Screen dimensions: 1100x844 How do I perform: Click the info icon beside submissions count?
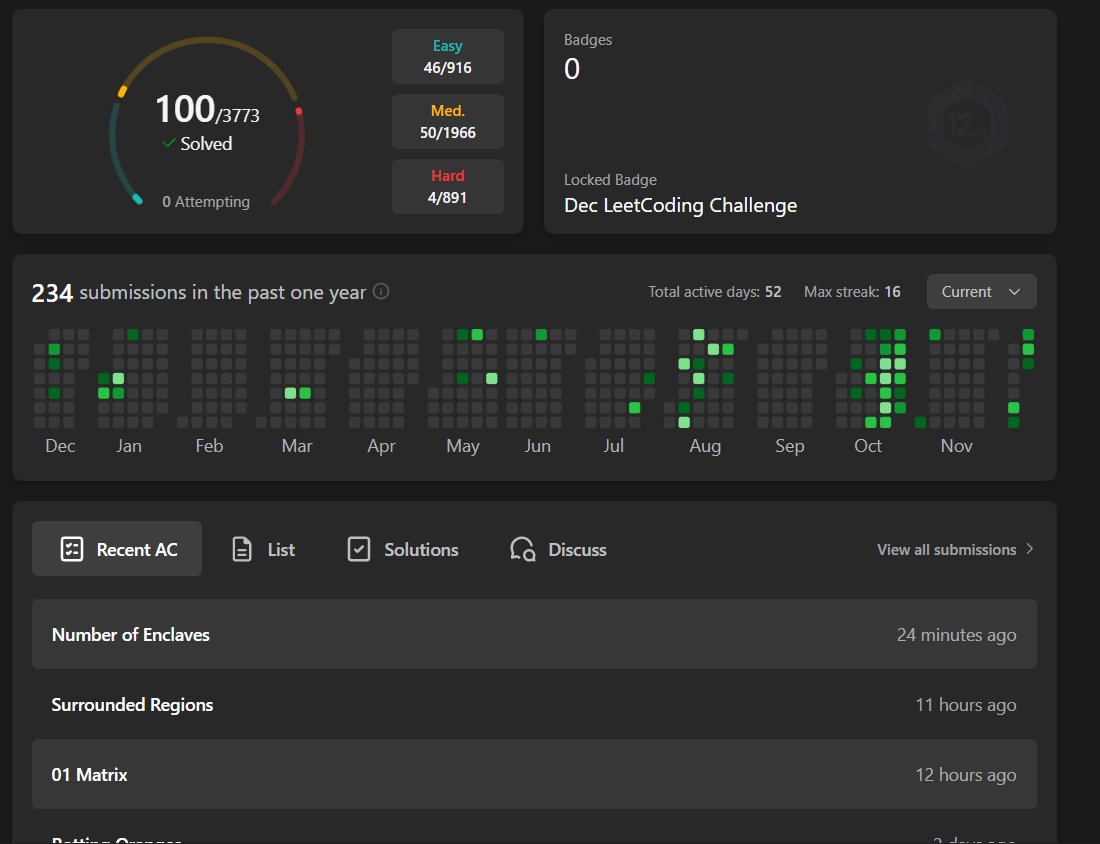click(381, 291)
